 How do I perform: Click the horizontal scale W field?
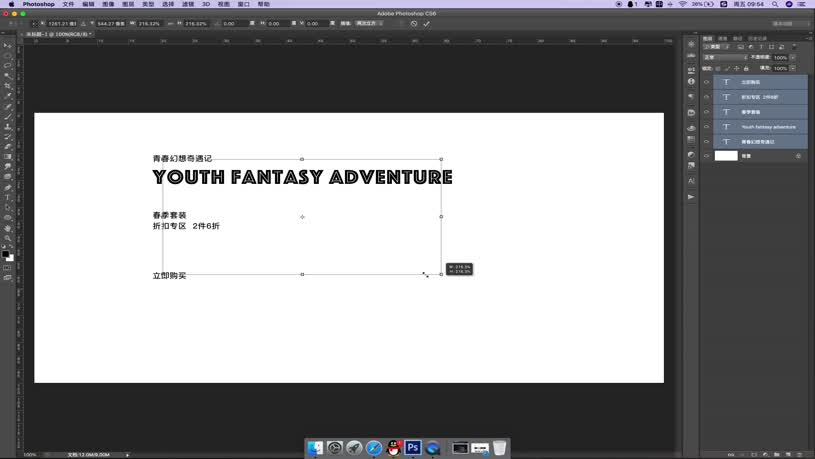click(x=150, y=23)
